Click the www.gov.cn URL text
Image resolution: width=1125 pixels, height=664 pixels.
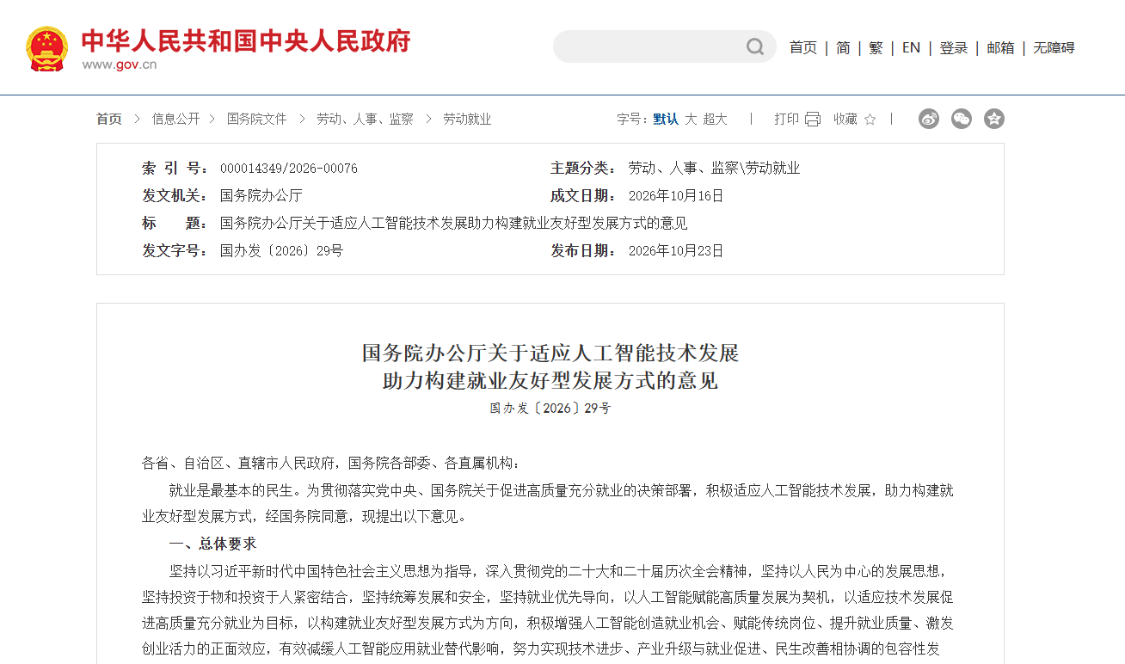[x=119, y=65]
